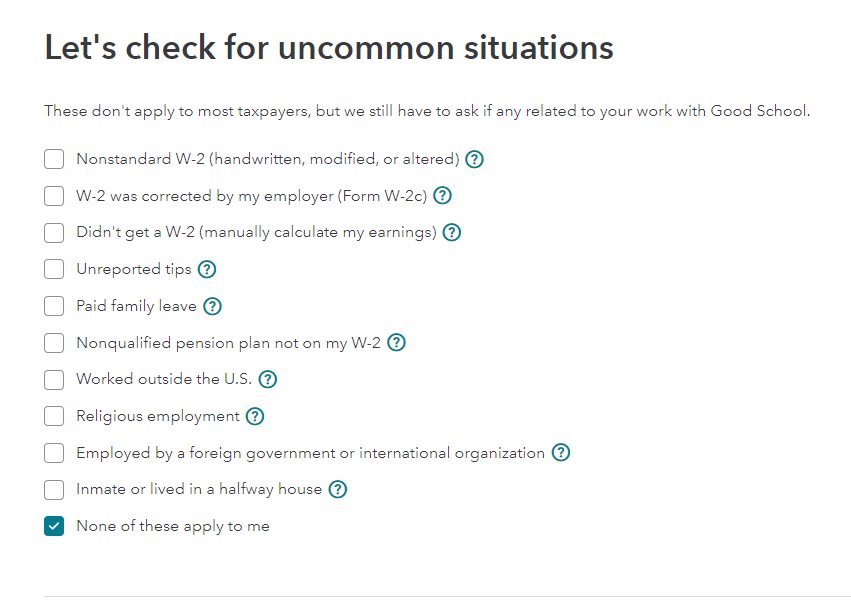Select Didn't get a W-2 checkbox

[54, 233]
